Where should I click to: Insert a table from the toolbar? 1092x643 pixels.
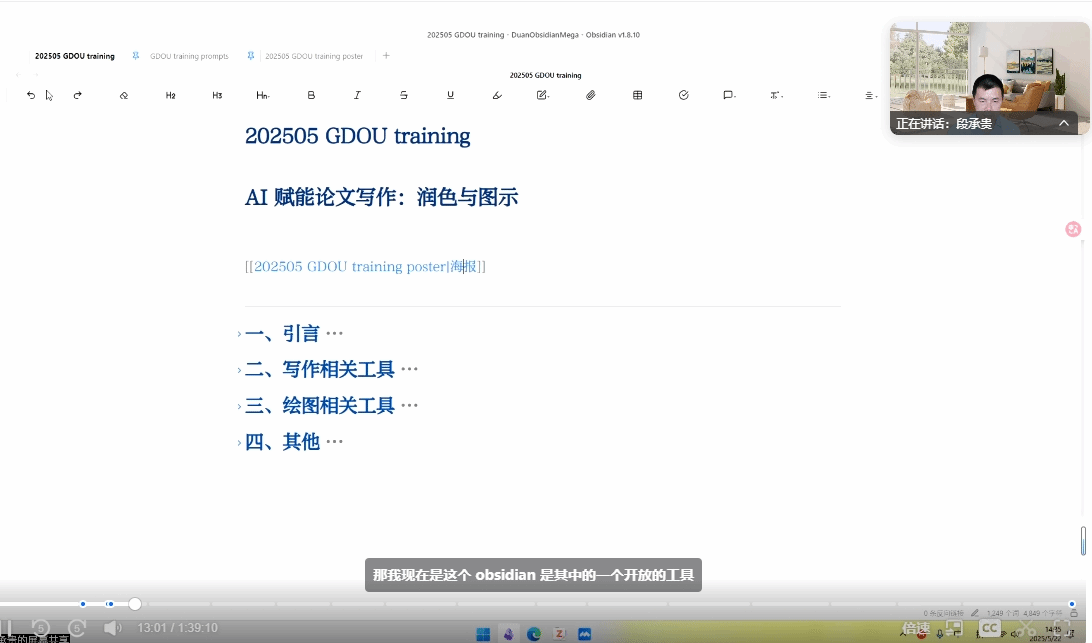[637, 95]
